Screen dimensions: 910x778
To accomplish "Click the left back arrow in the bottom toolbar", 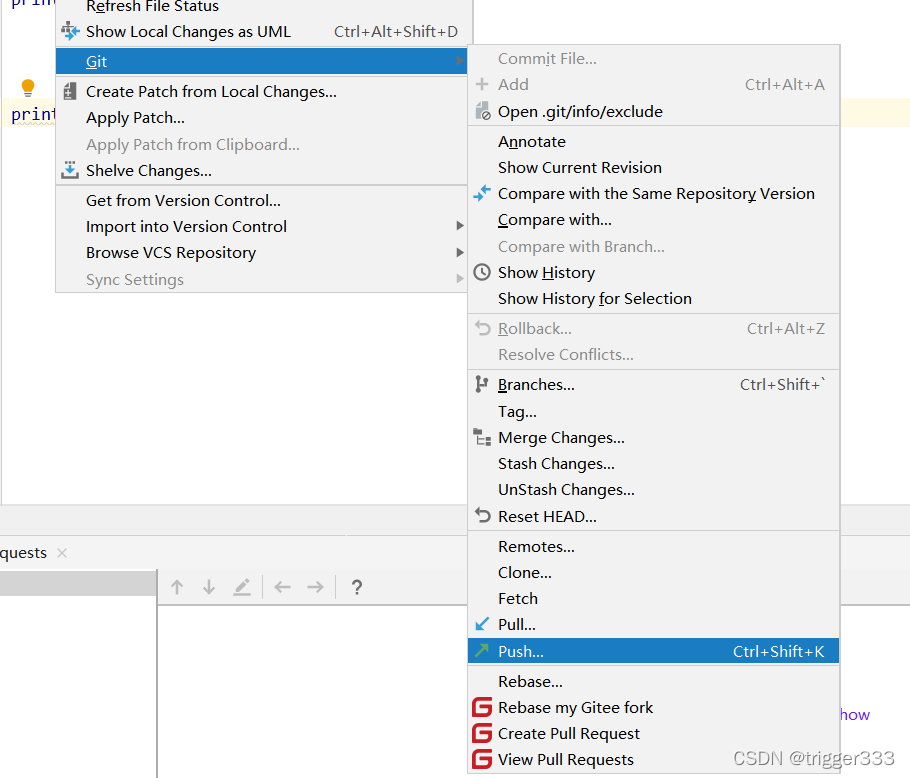I will pyautogui.click(x=283, y=587).
